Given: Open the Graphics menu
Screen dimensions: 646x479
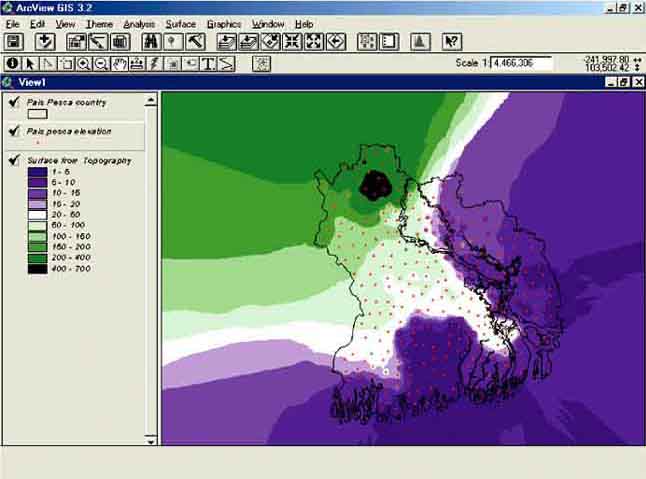Looking at the screenshot, I should tap(224, 23).
